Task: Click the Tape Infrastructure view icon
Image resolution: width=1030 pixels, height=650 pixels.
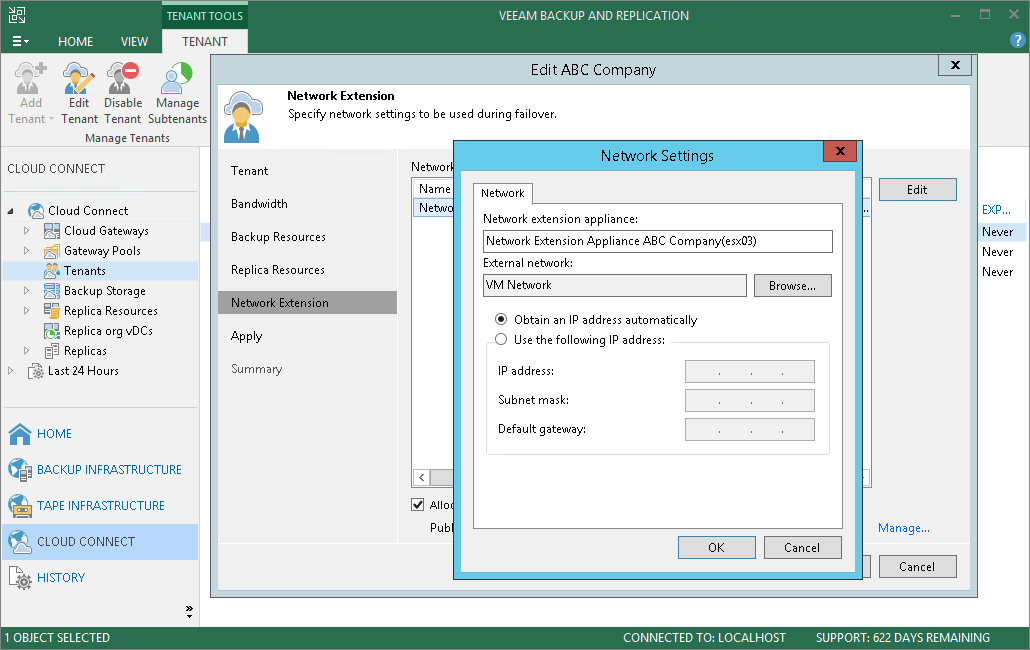Action: pos(20,506)
